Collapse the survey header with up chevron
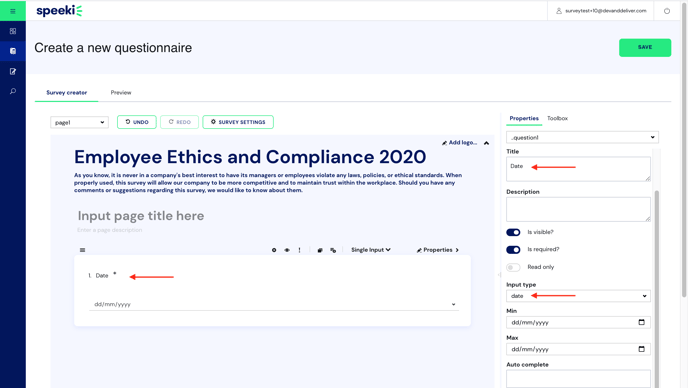This screenshot has height=388, width=688. coord(487,143)
